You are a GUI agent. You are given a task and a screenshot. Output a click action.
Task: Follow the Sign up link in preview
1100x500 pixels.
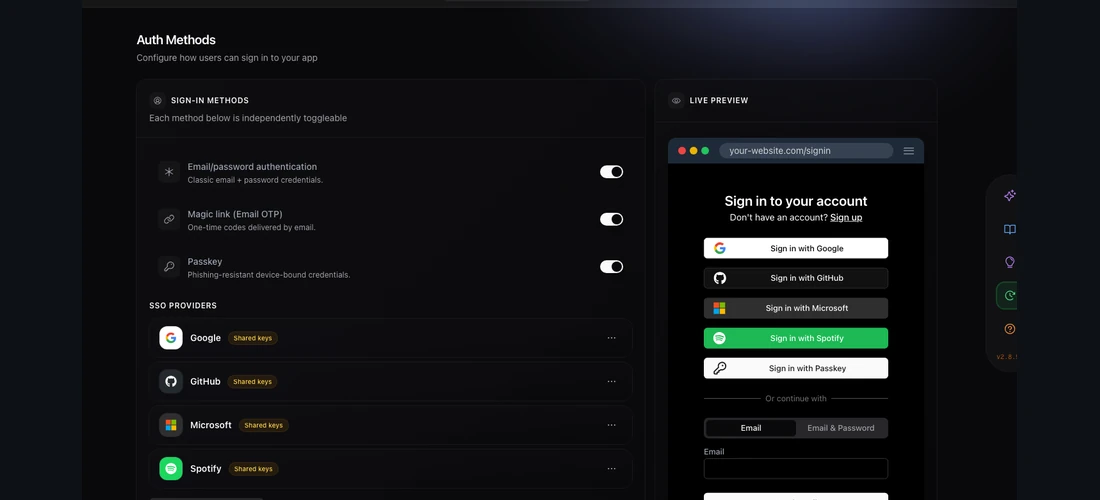pyautogui.click(x=846, y=217)
